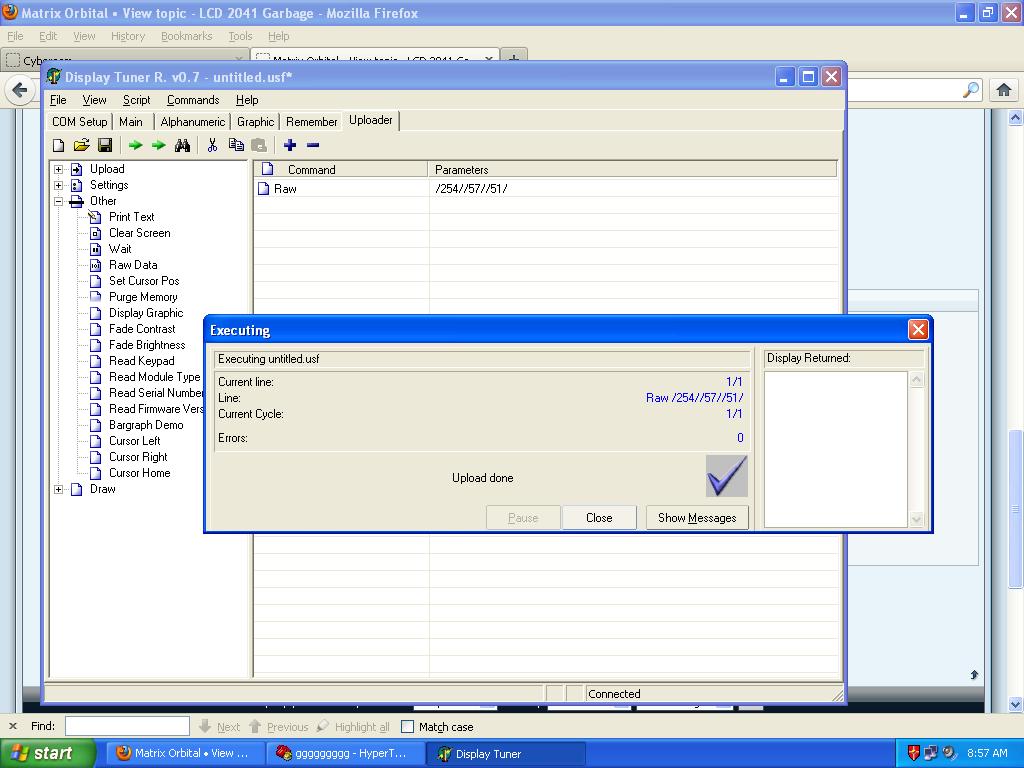Select the Print Text command
This screenshot has width=1024, height=768.
[131, 217]
